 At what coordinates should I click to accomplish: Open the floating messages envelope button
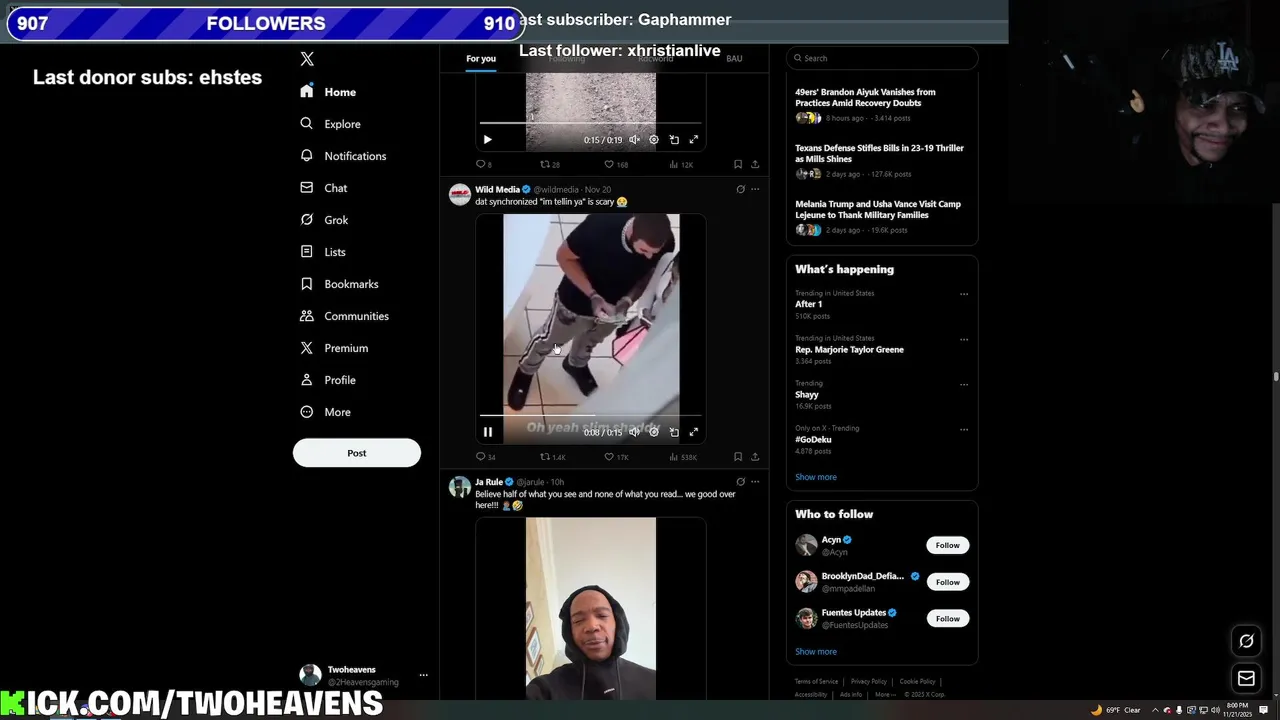click(1246, 679)
